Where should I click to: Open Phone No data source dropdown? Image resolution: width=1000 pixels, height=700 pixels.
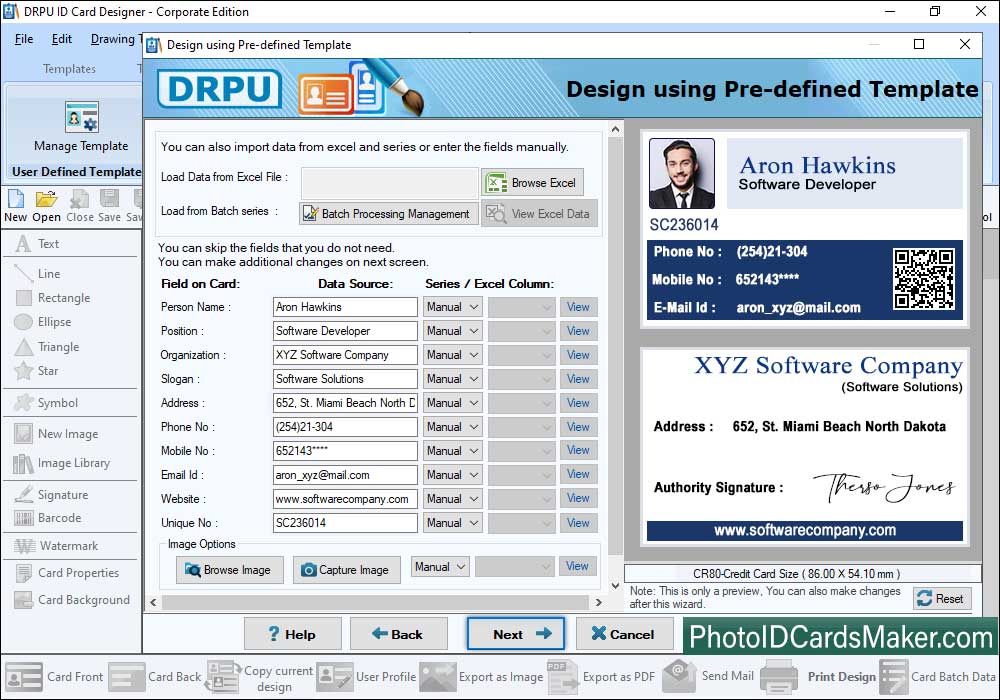452,427
